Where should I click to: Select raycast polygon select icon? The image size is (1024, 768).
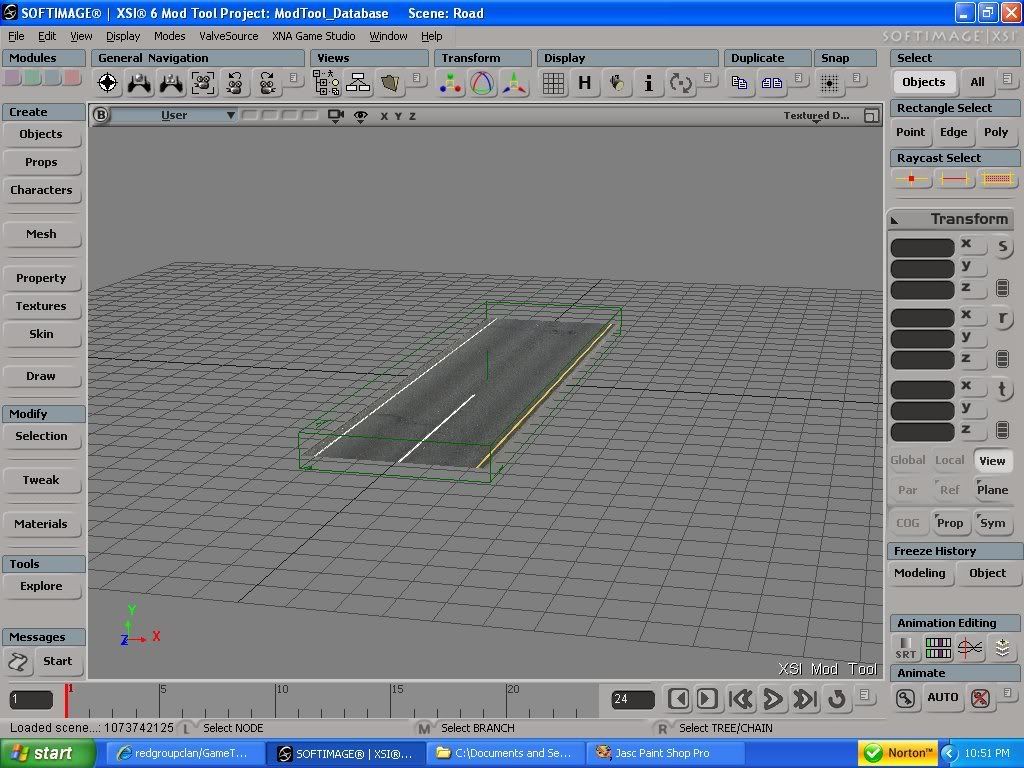(x=997, y=179)
